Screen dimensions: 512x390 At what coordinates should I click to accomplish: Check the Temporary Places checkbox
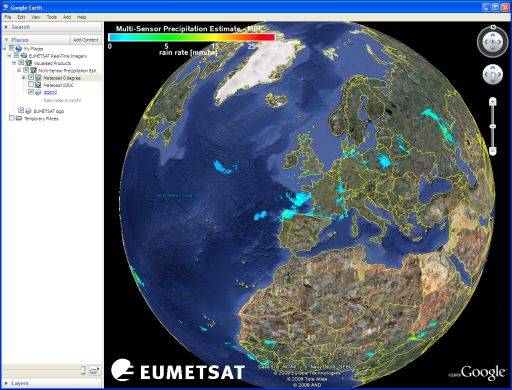click(x=12, y=118)
